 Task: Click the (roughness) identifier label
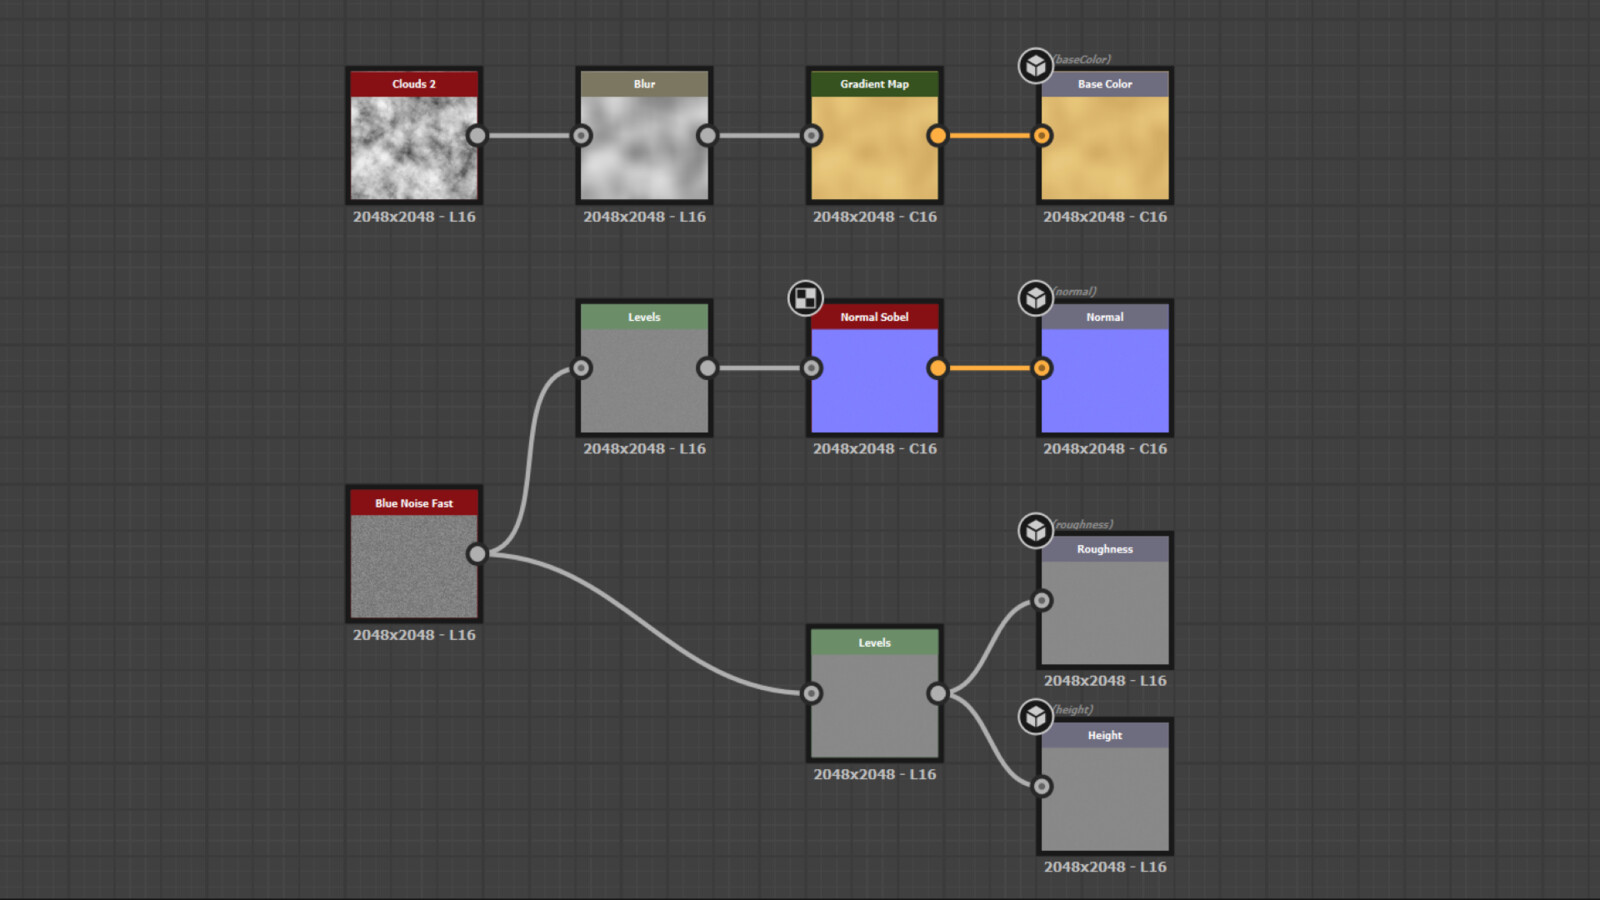tap(1083, 524)
